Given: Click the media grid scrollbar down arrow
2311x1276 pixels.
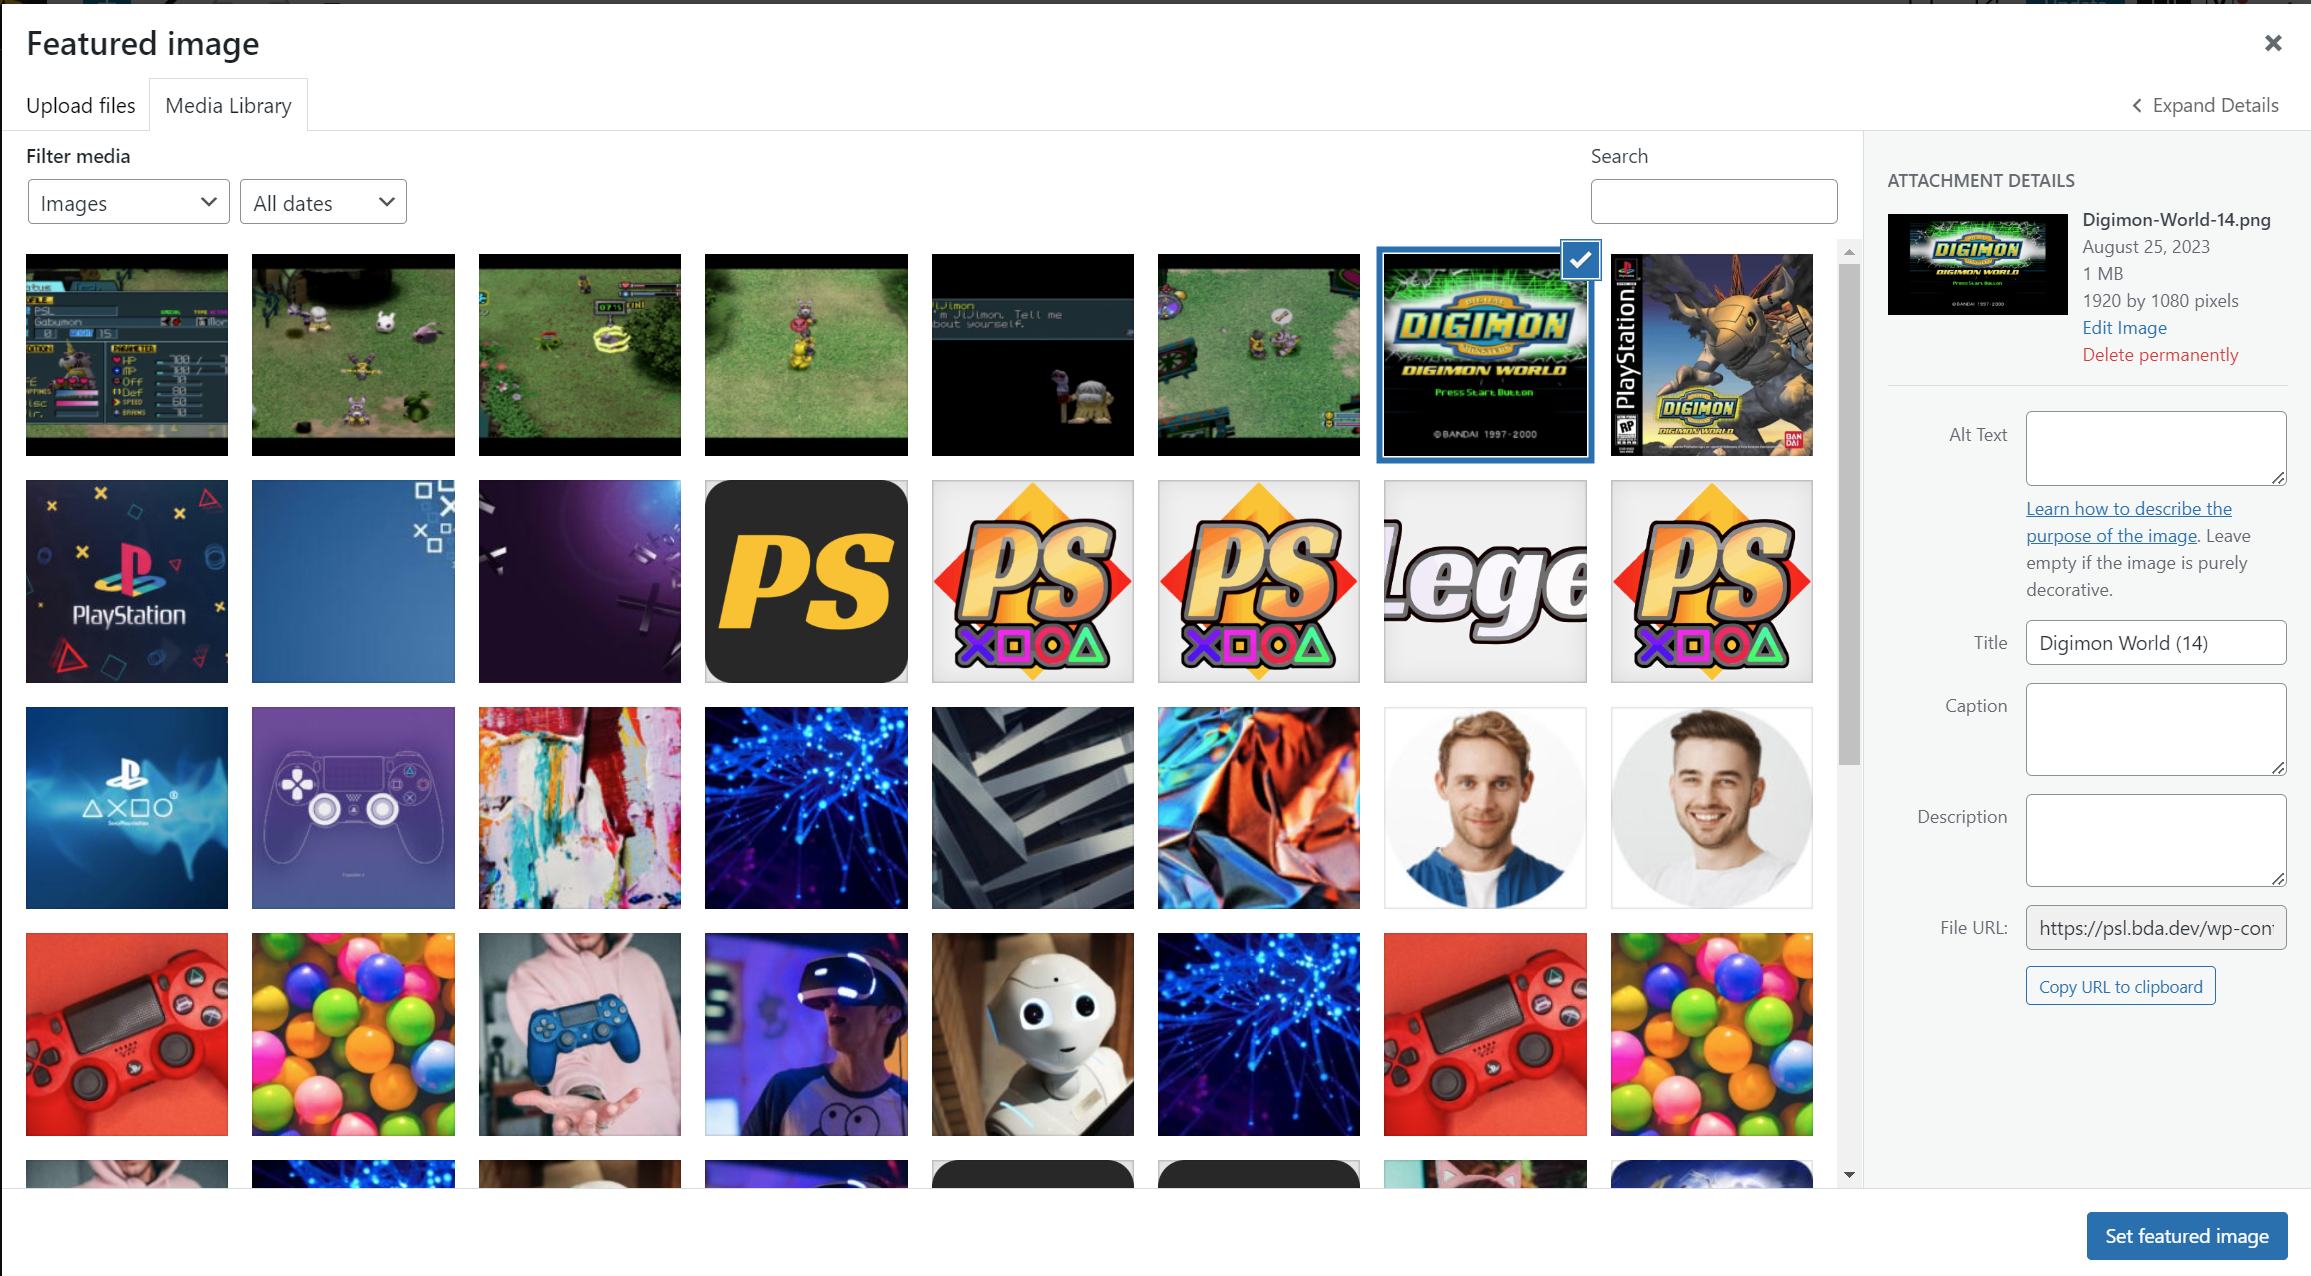Looking at the screenshot, I should (x=1849, y=1175).
